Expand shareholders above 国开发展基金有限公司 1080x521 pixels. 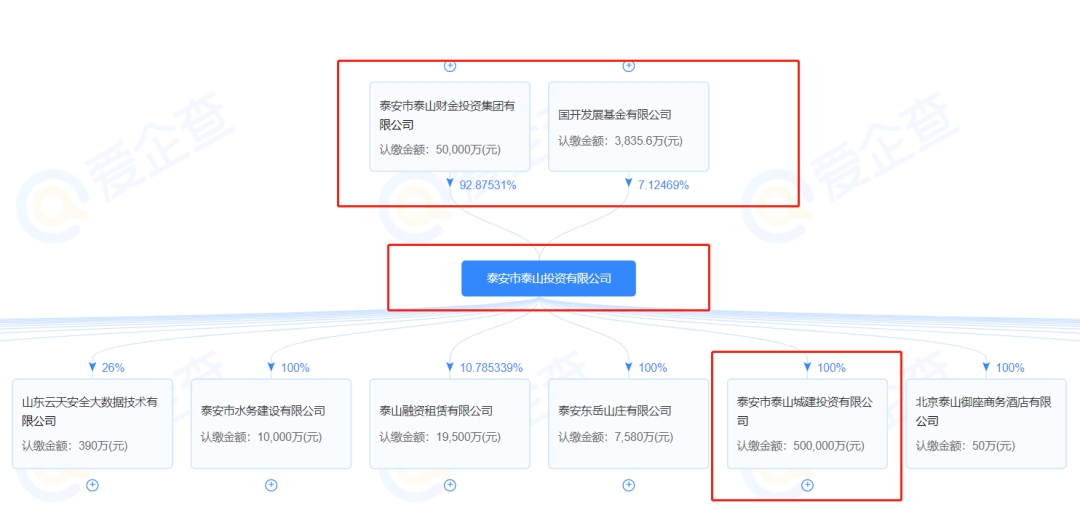[628, 66]
